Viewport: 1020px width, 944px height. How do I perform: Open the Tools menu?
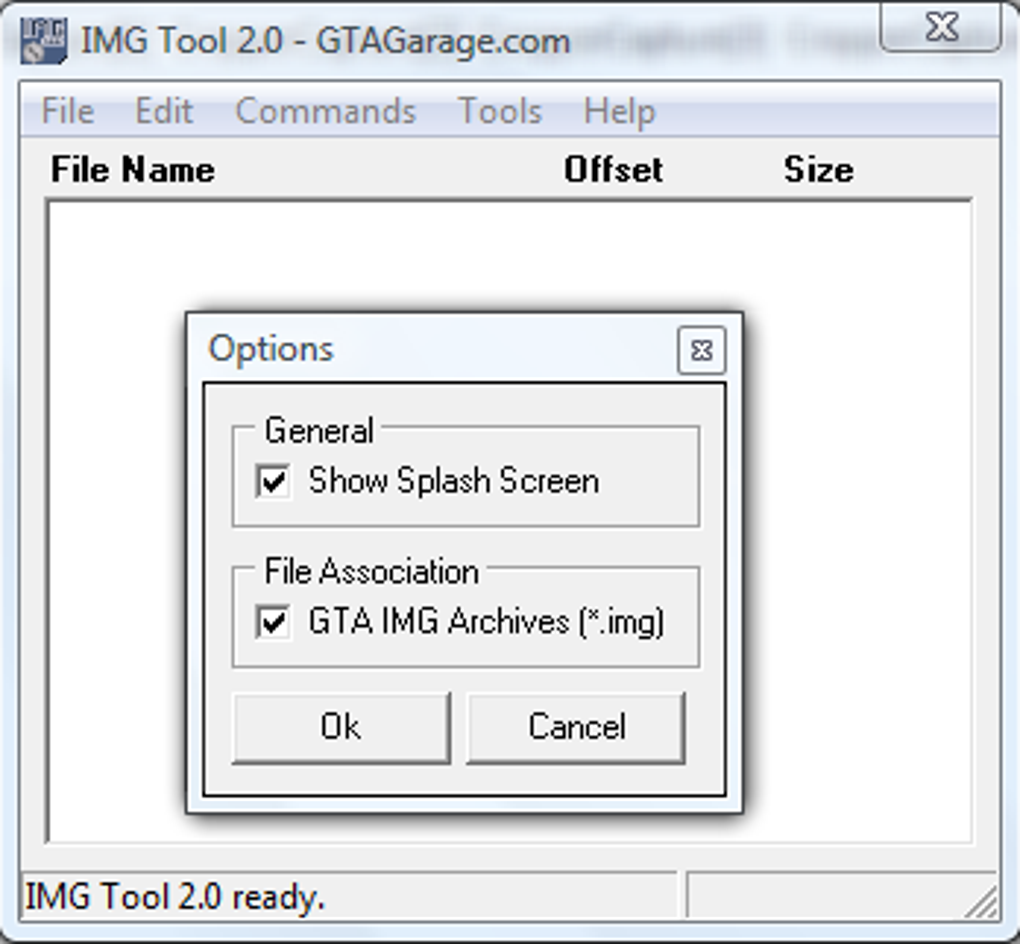click(499, 111)
